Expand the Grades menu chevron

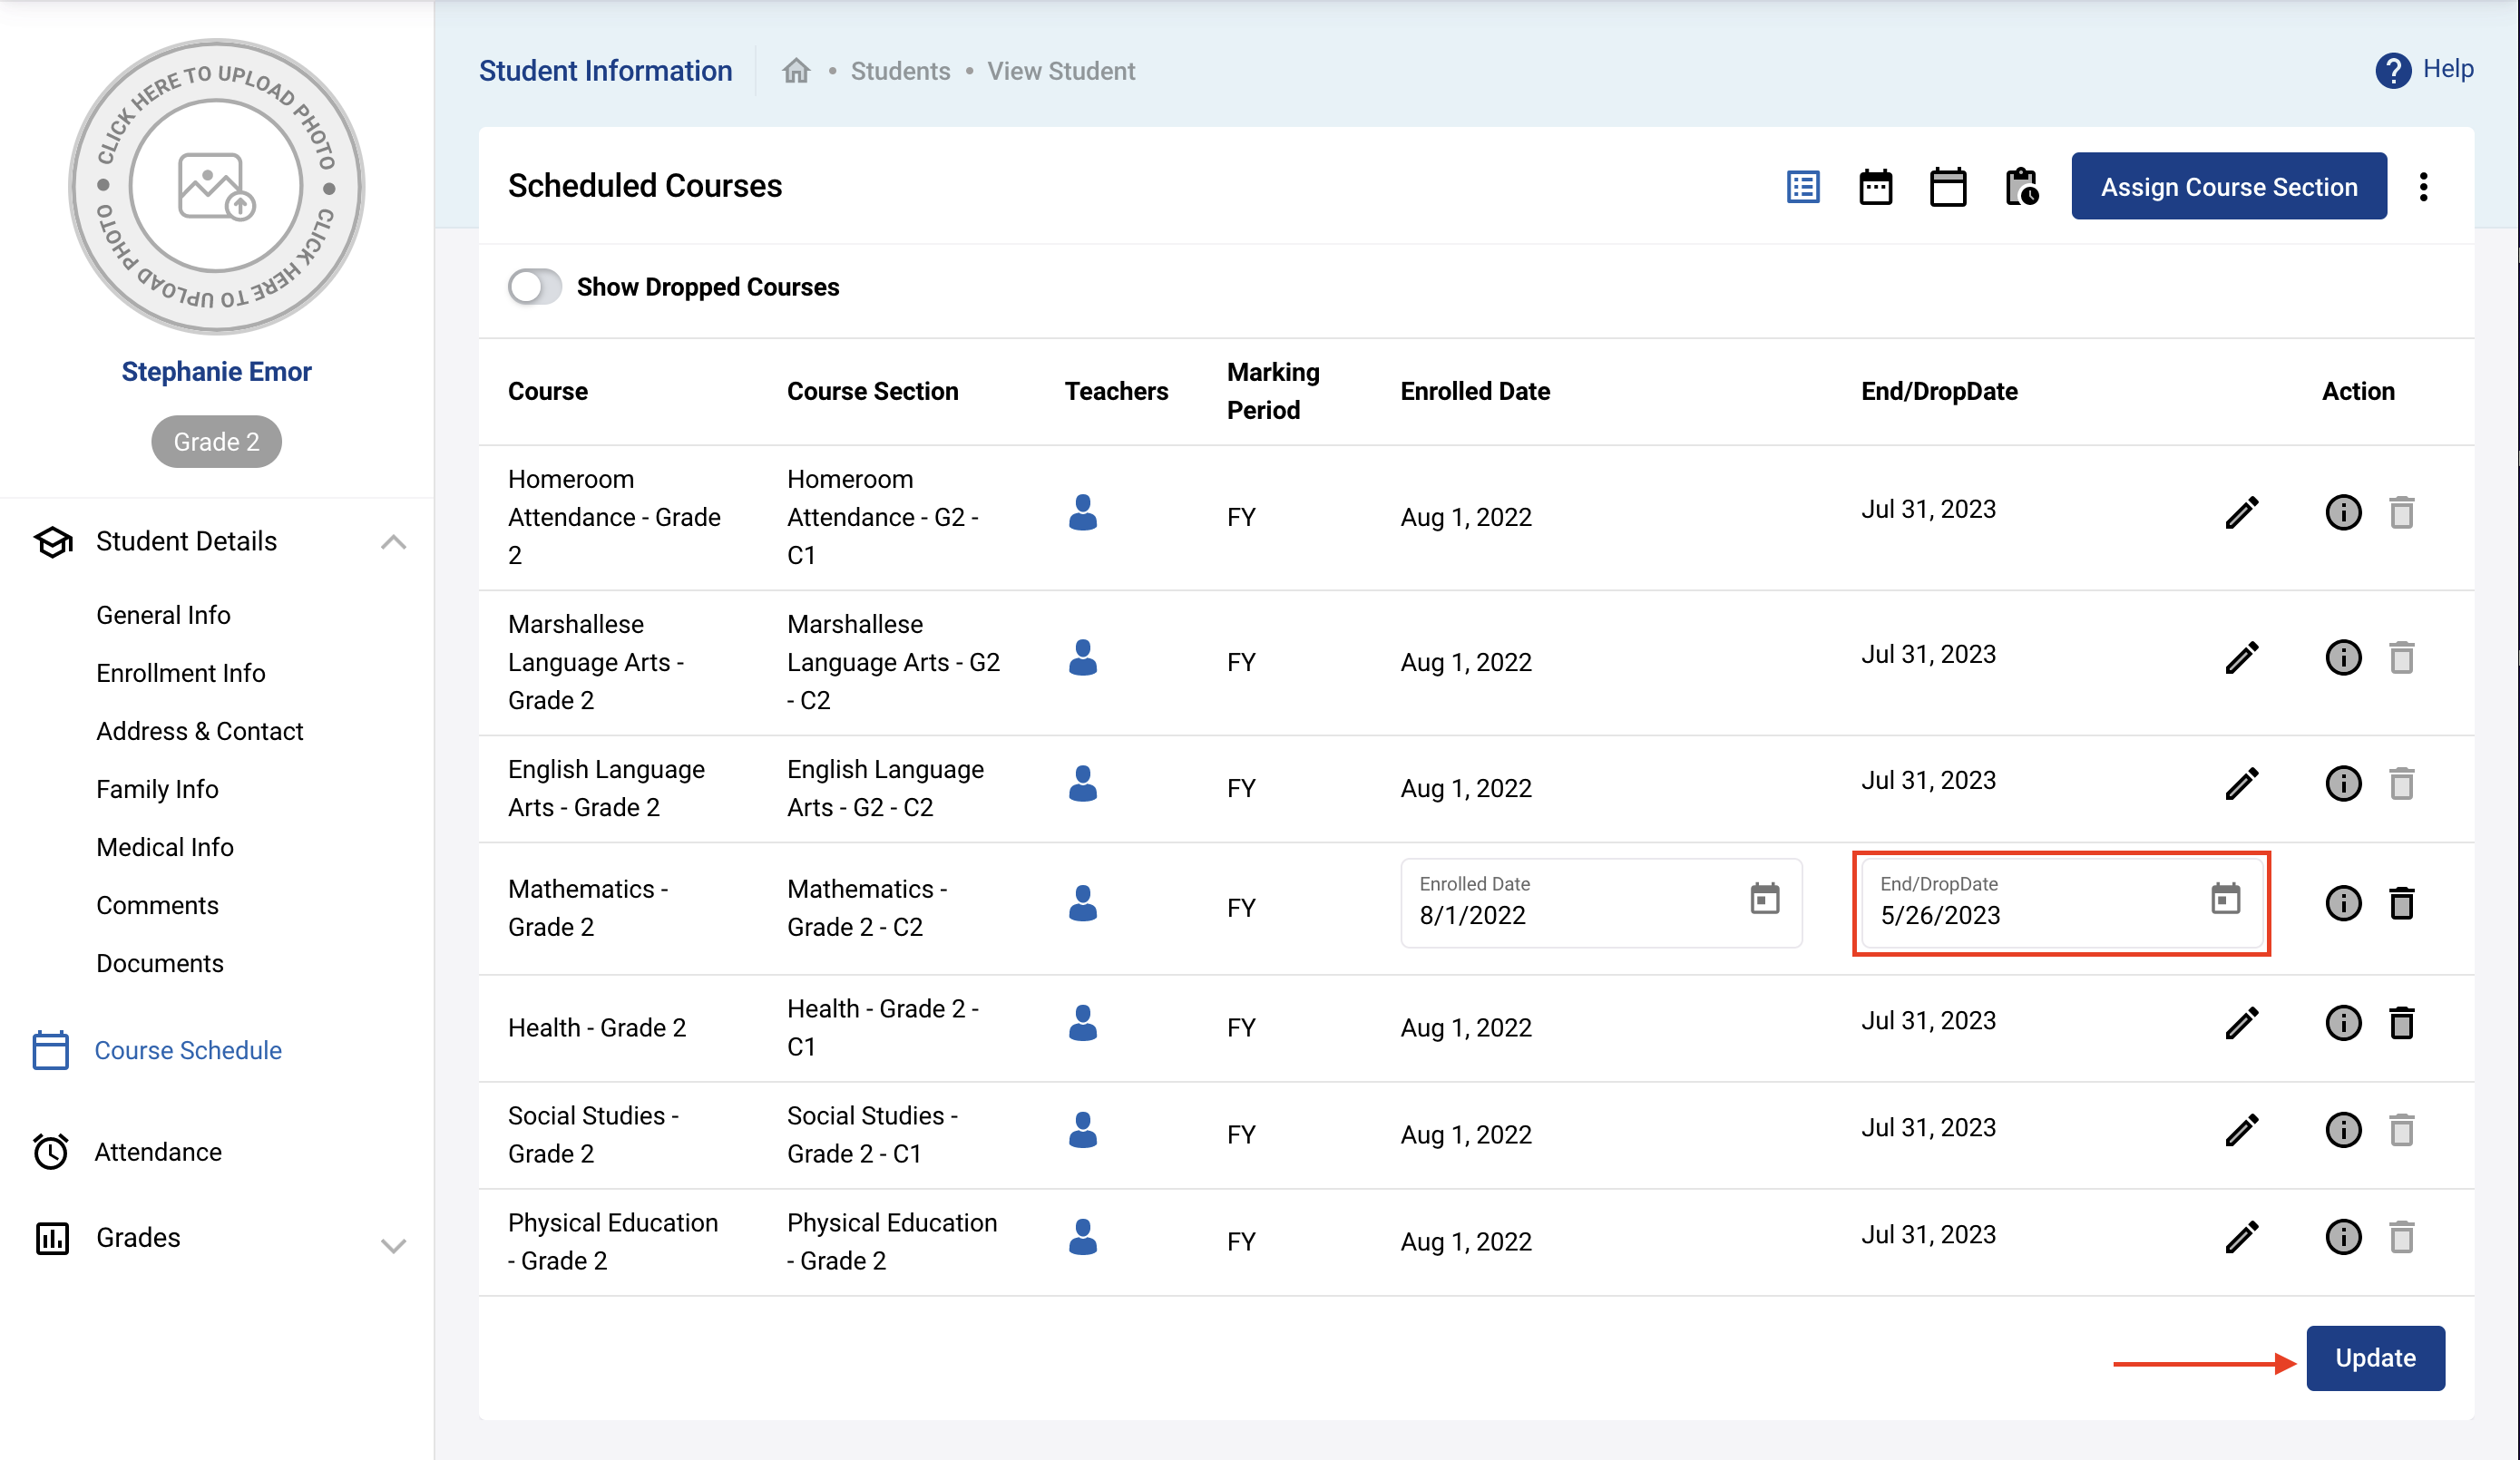click(393, 1245)
